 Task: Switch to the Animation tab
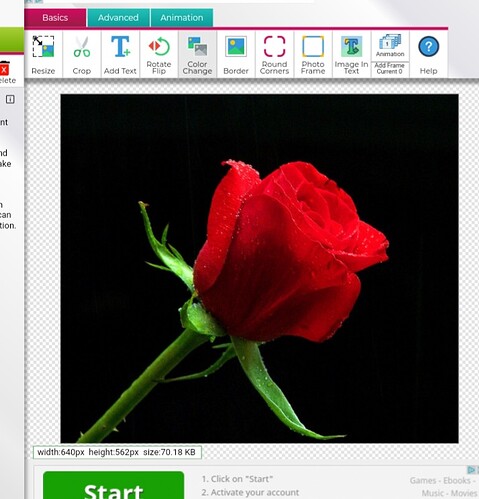[x=182, y=18]
